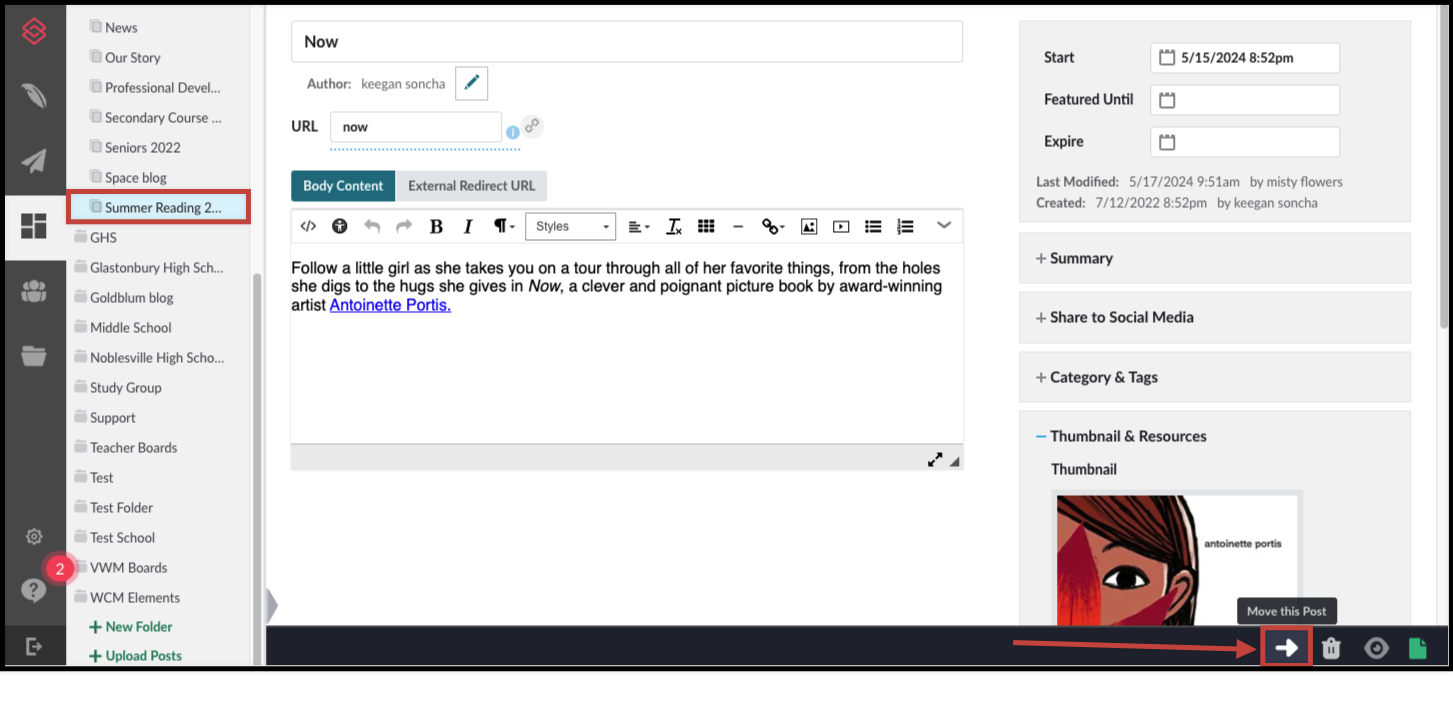Apply bulleted list formatting
The width and height of the screenshot is (1453, 715).
873,227
